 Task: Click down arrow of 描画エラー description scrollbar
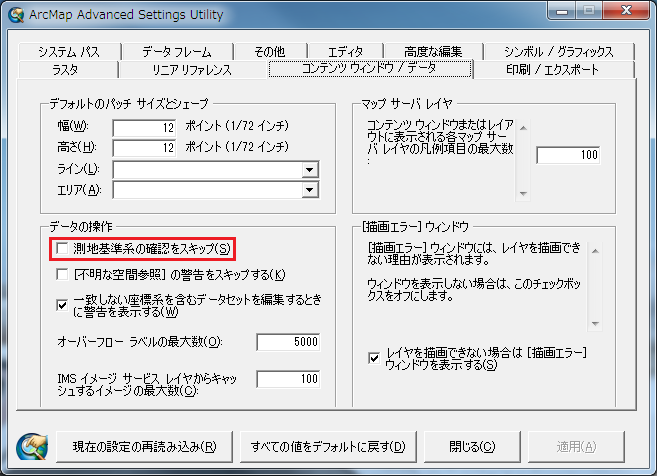(595, 323)
